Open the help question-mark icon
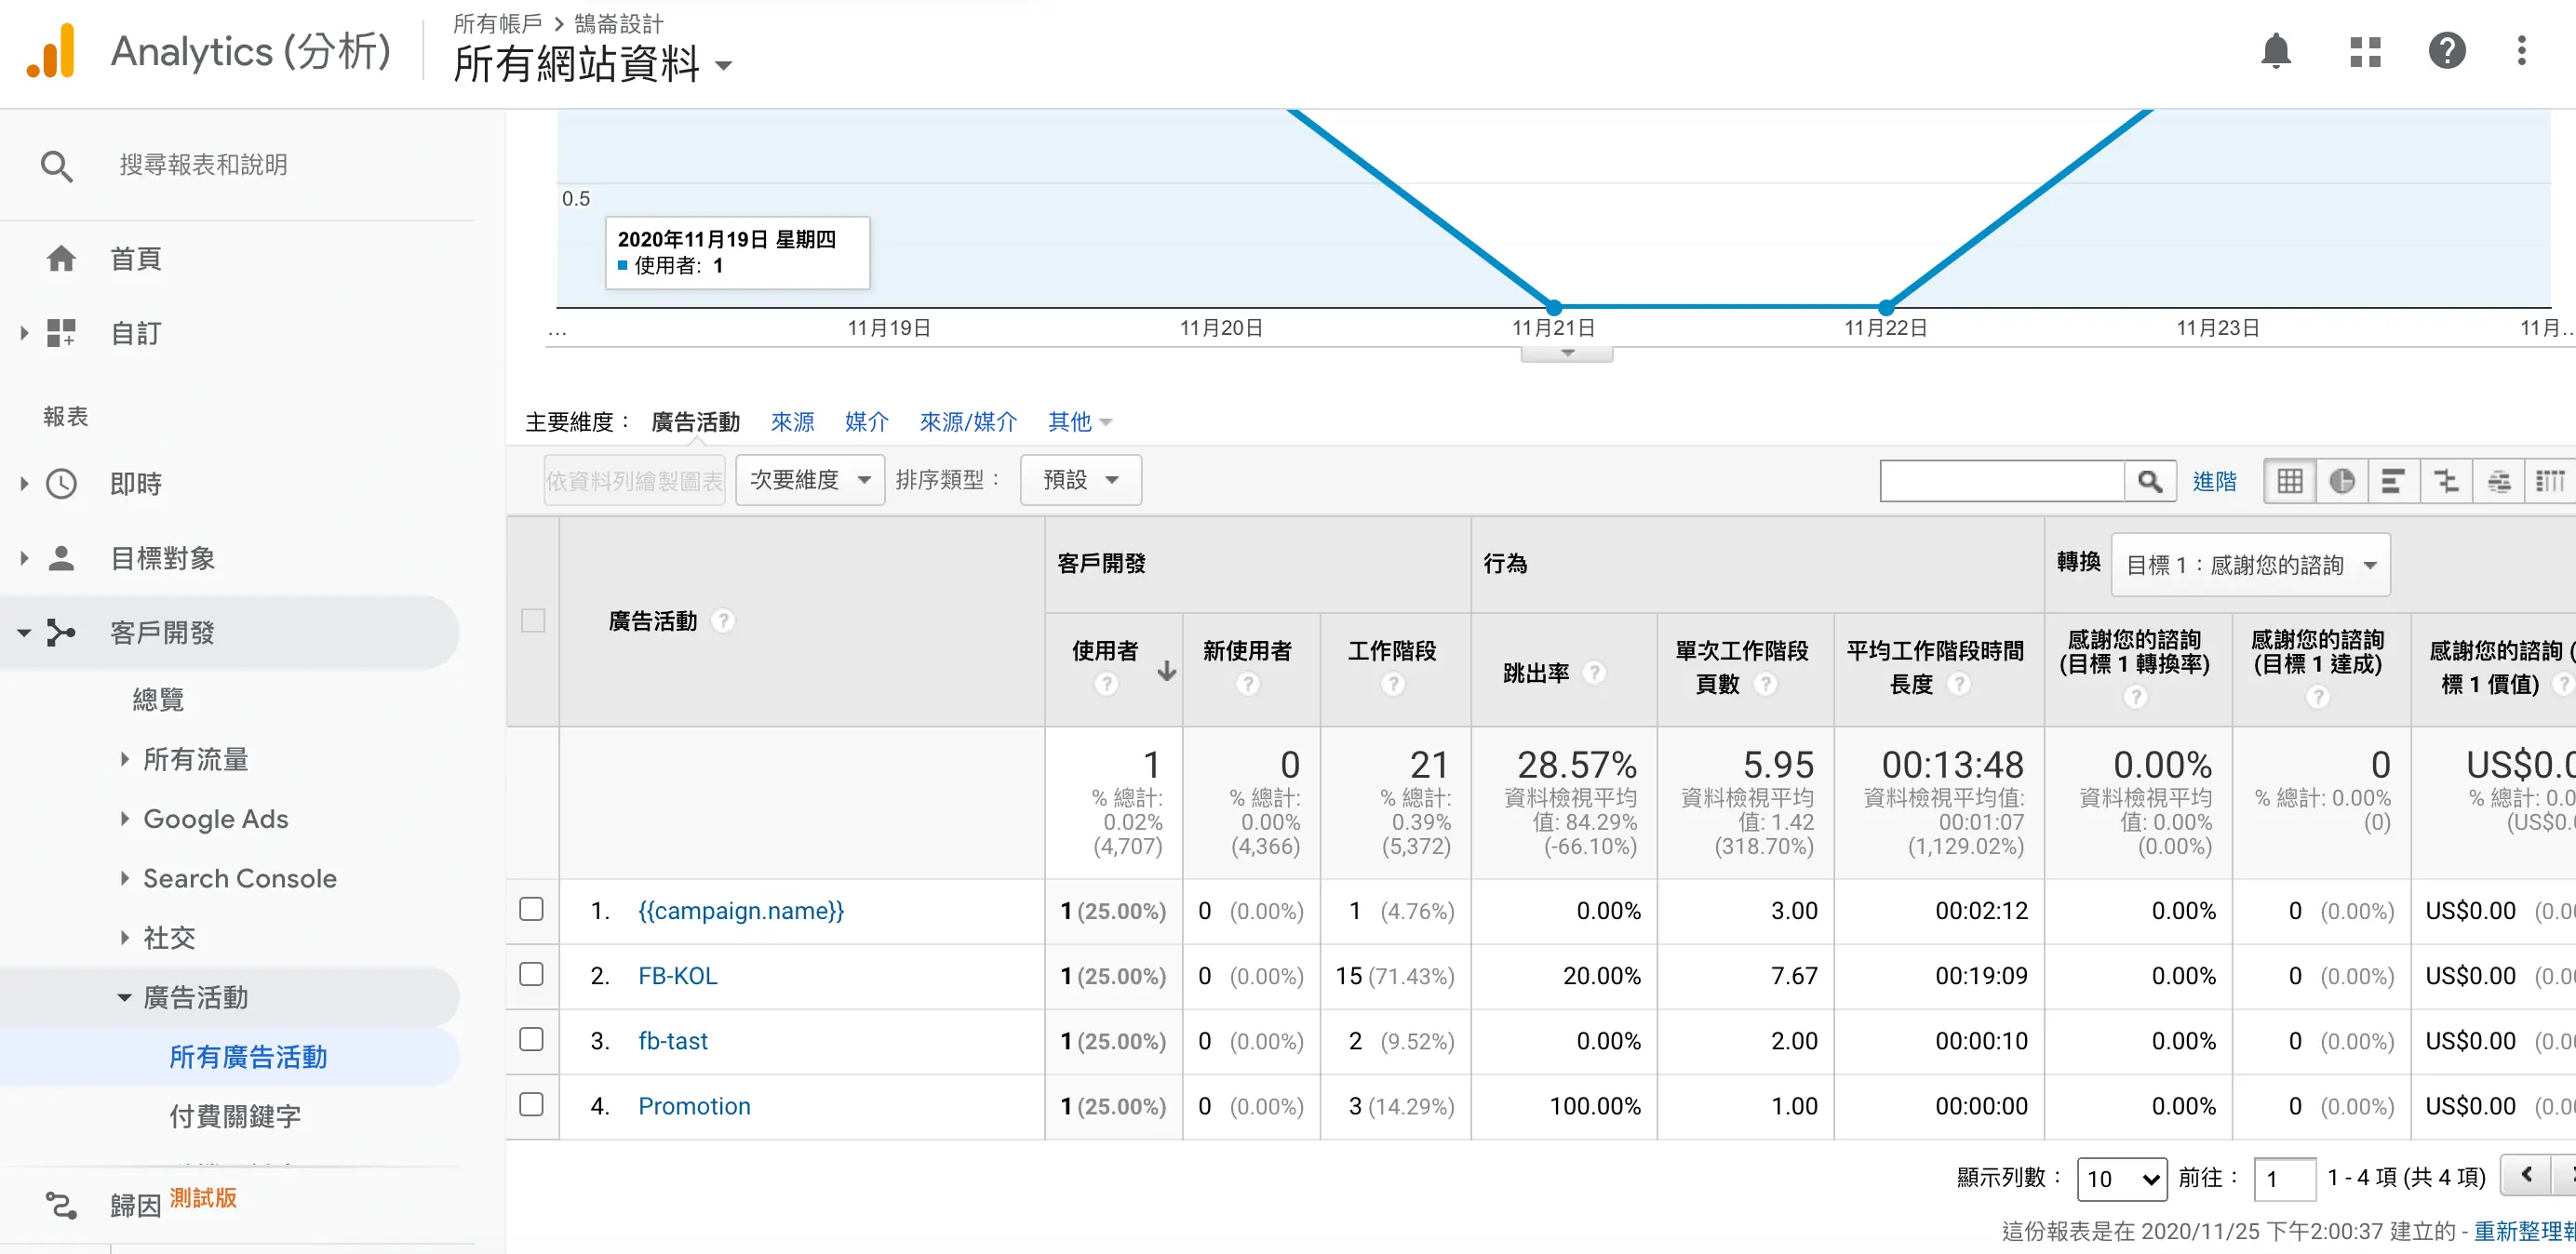This screenshot has height=1254, width=2576. click(x=2446, y=50)
